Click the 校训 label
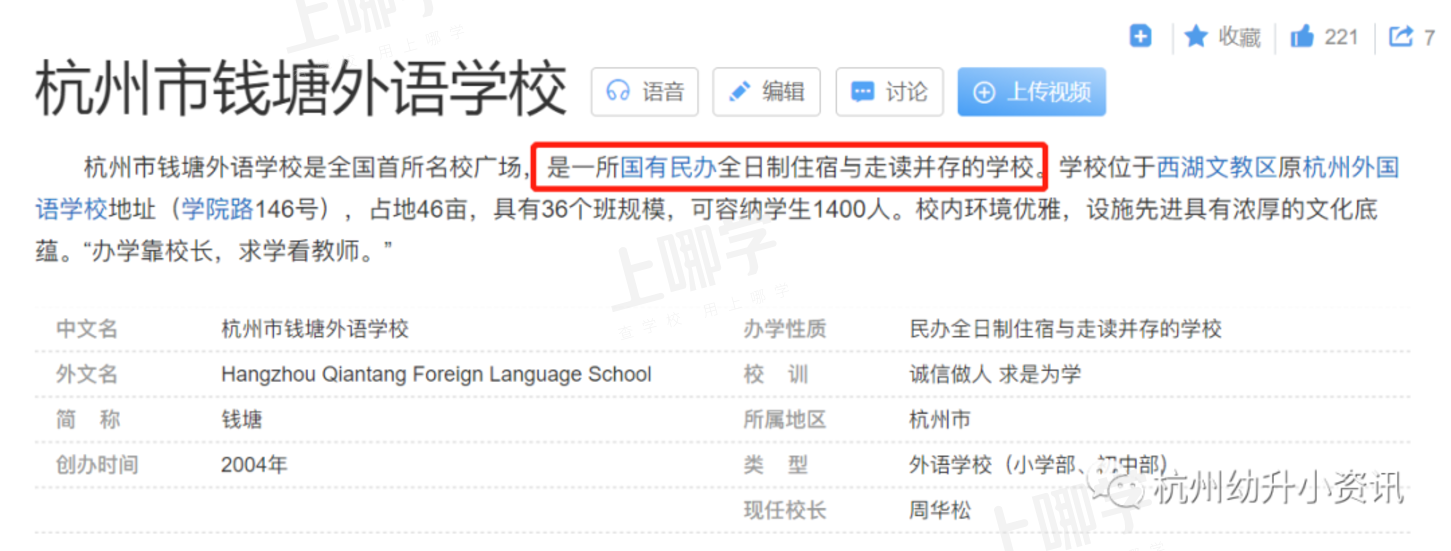Viewport: 1451px width, 551px height. 776,375
